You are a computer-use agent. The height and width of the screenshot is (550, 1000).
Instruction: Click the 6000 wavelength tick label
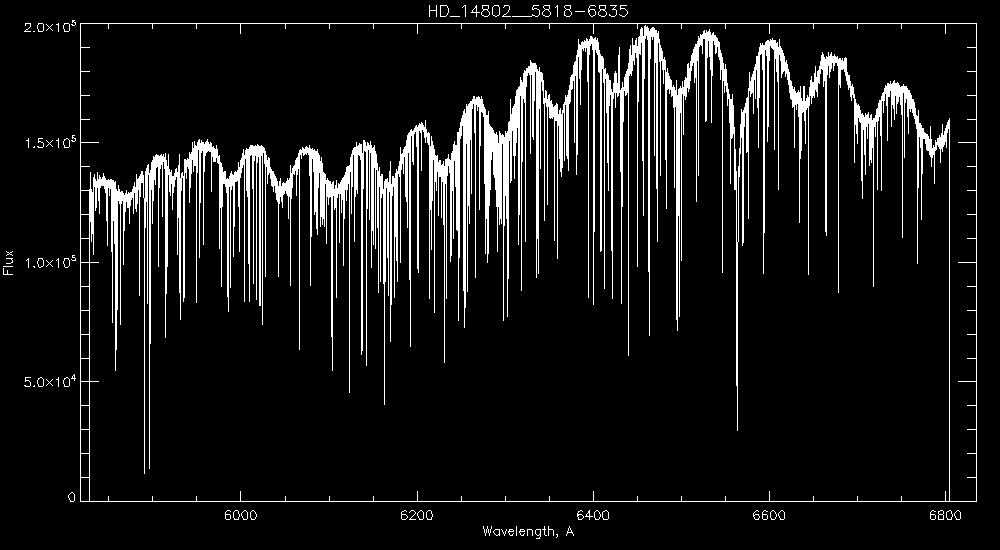click(x=240, y=516)
